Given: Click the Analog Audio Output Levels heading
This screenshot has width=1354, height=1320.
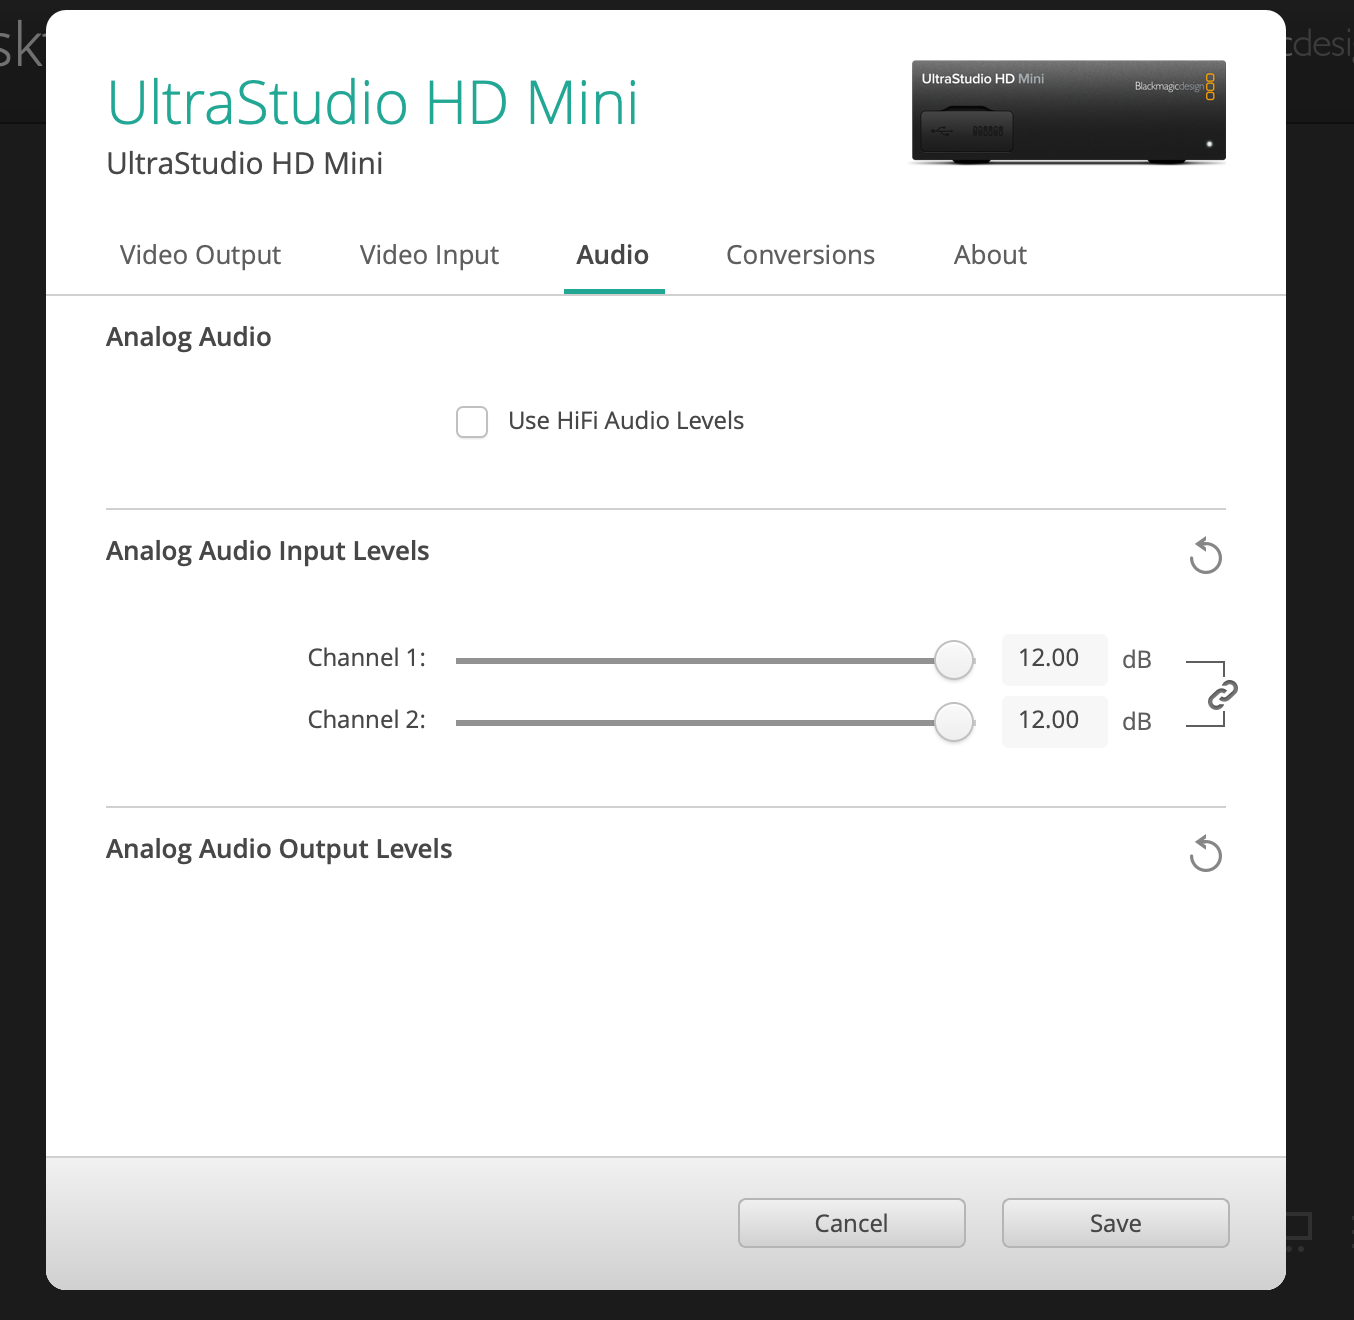Looking at the screenshot, I should (279, 849).
